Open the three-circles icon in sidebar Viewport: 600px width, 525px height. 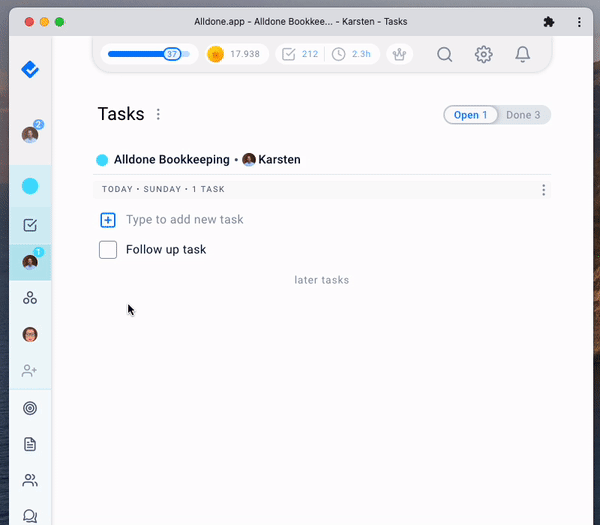click(30, 298)
